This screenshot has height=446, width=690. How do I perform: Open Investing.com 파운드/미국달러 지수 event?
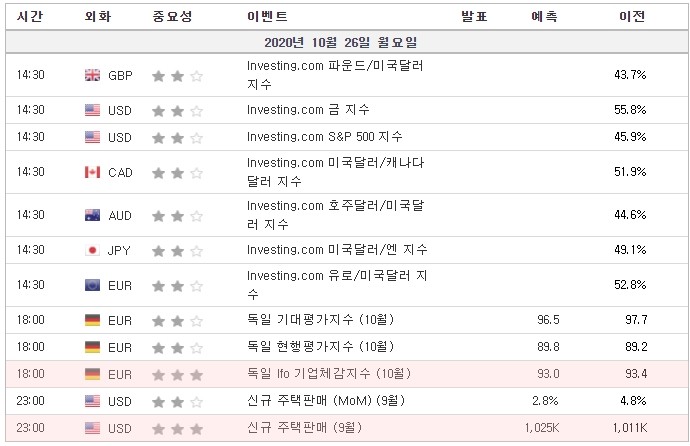pos(335,75)
